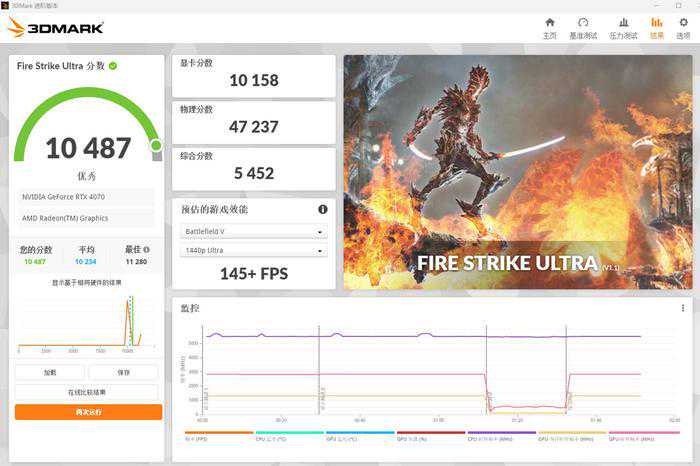
Task: Click the 3DMark logo in header
Action: tap(55, 27)
